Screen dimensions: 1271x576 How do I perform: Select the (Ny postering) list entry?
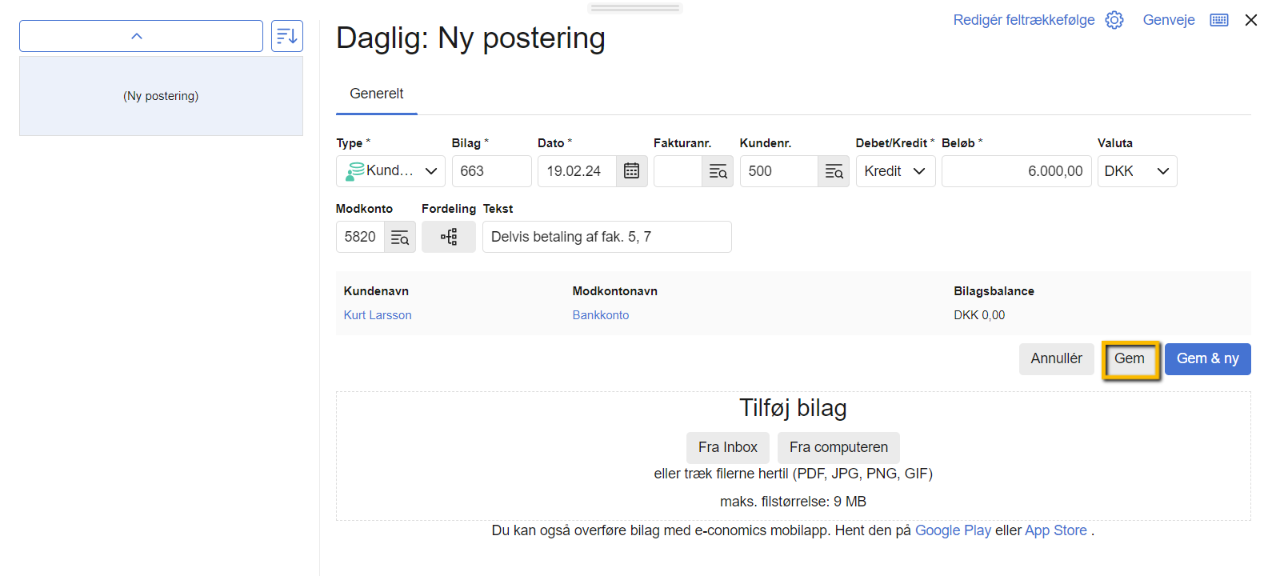[160, 95]
